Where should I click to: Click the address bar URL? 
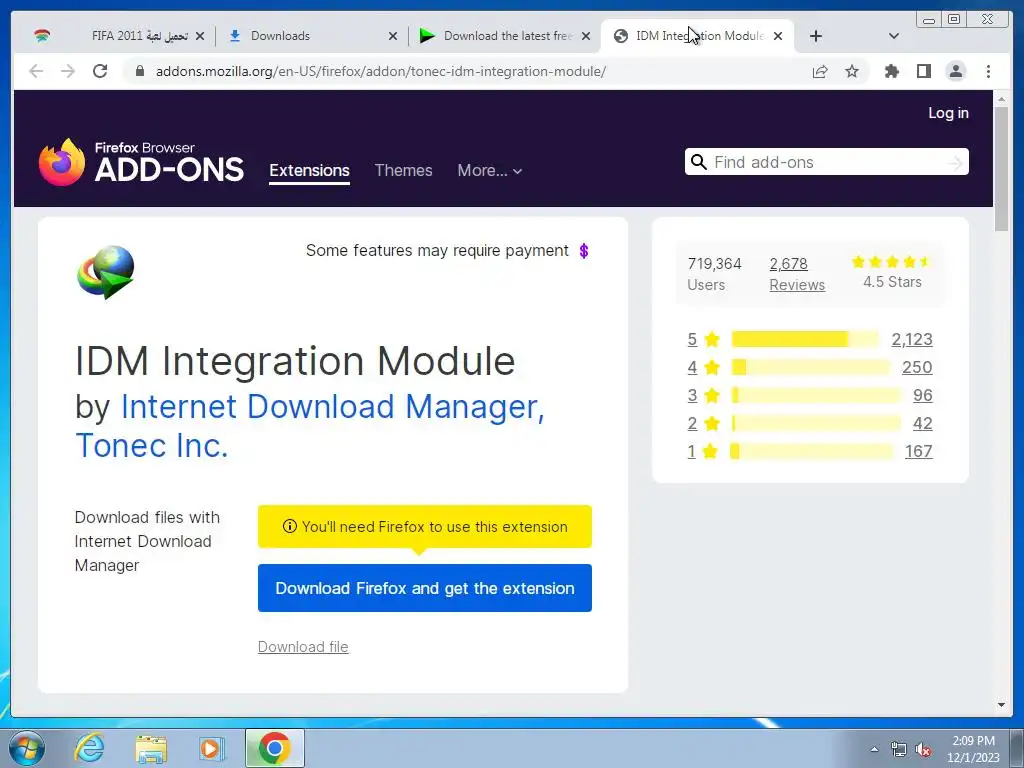pyautogui.click(x=381, y=71)
